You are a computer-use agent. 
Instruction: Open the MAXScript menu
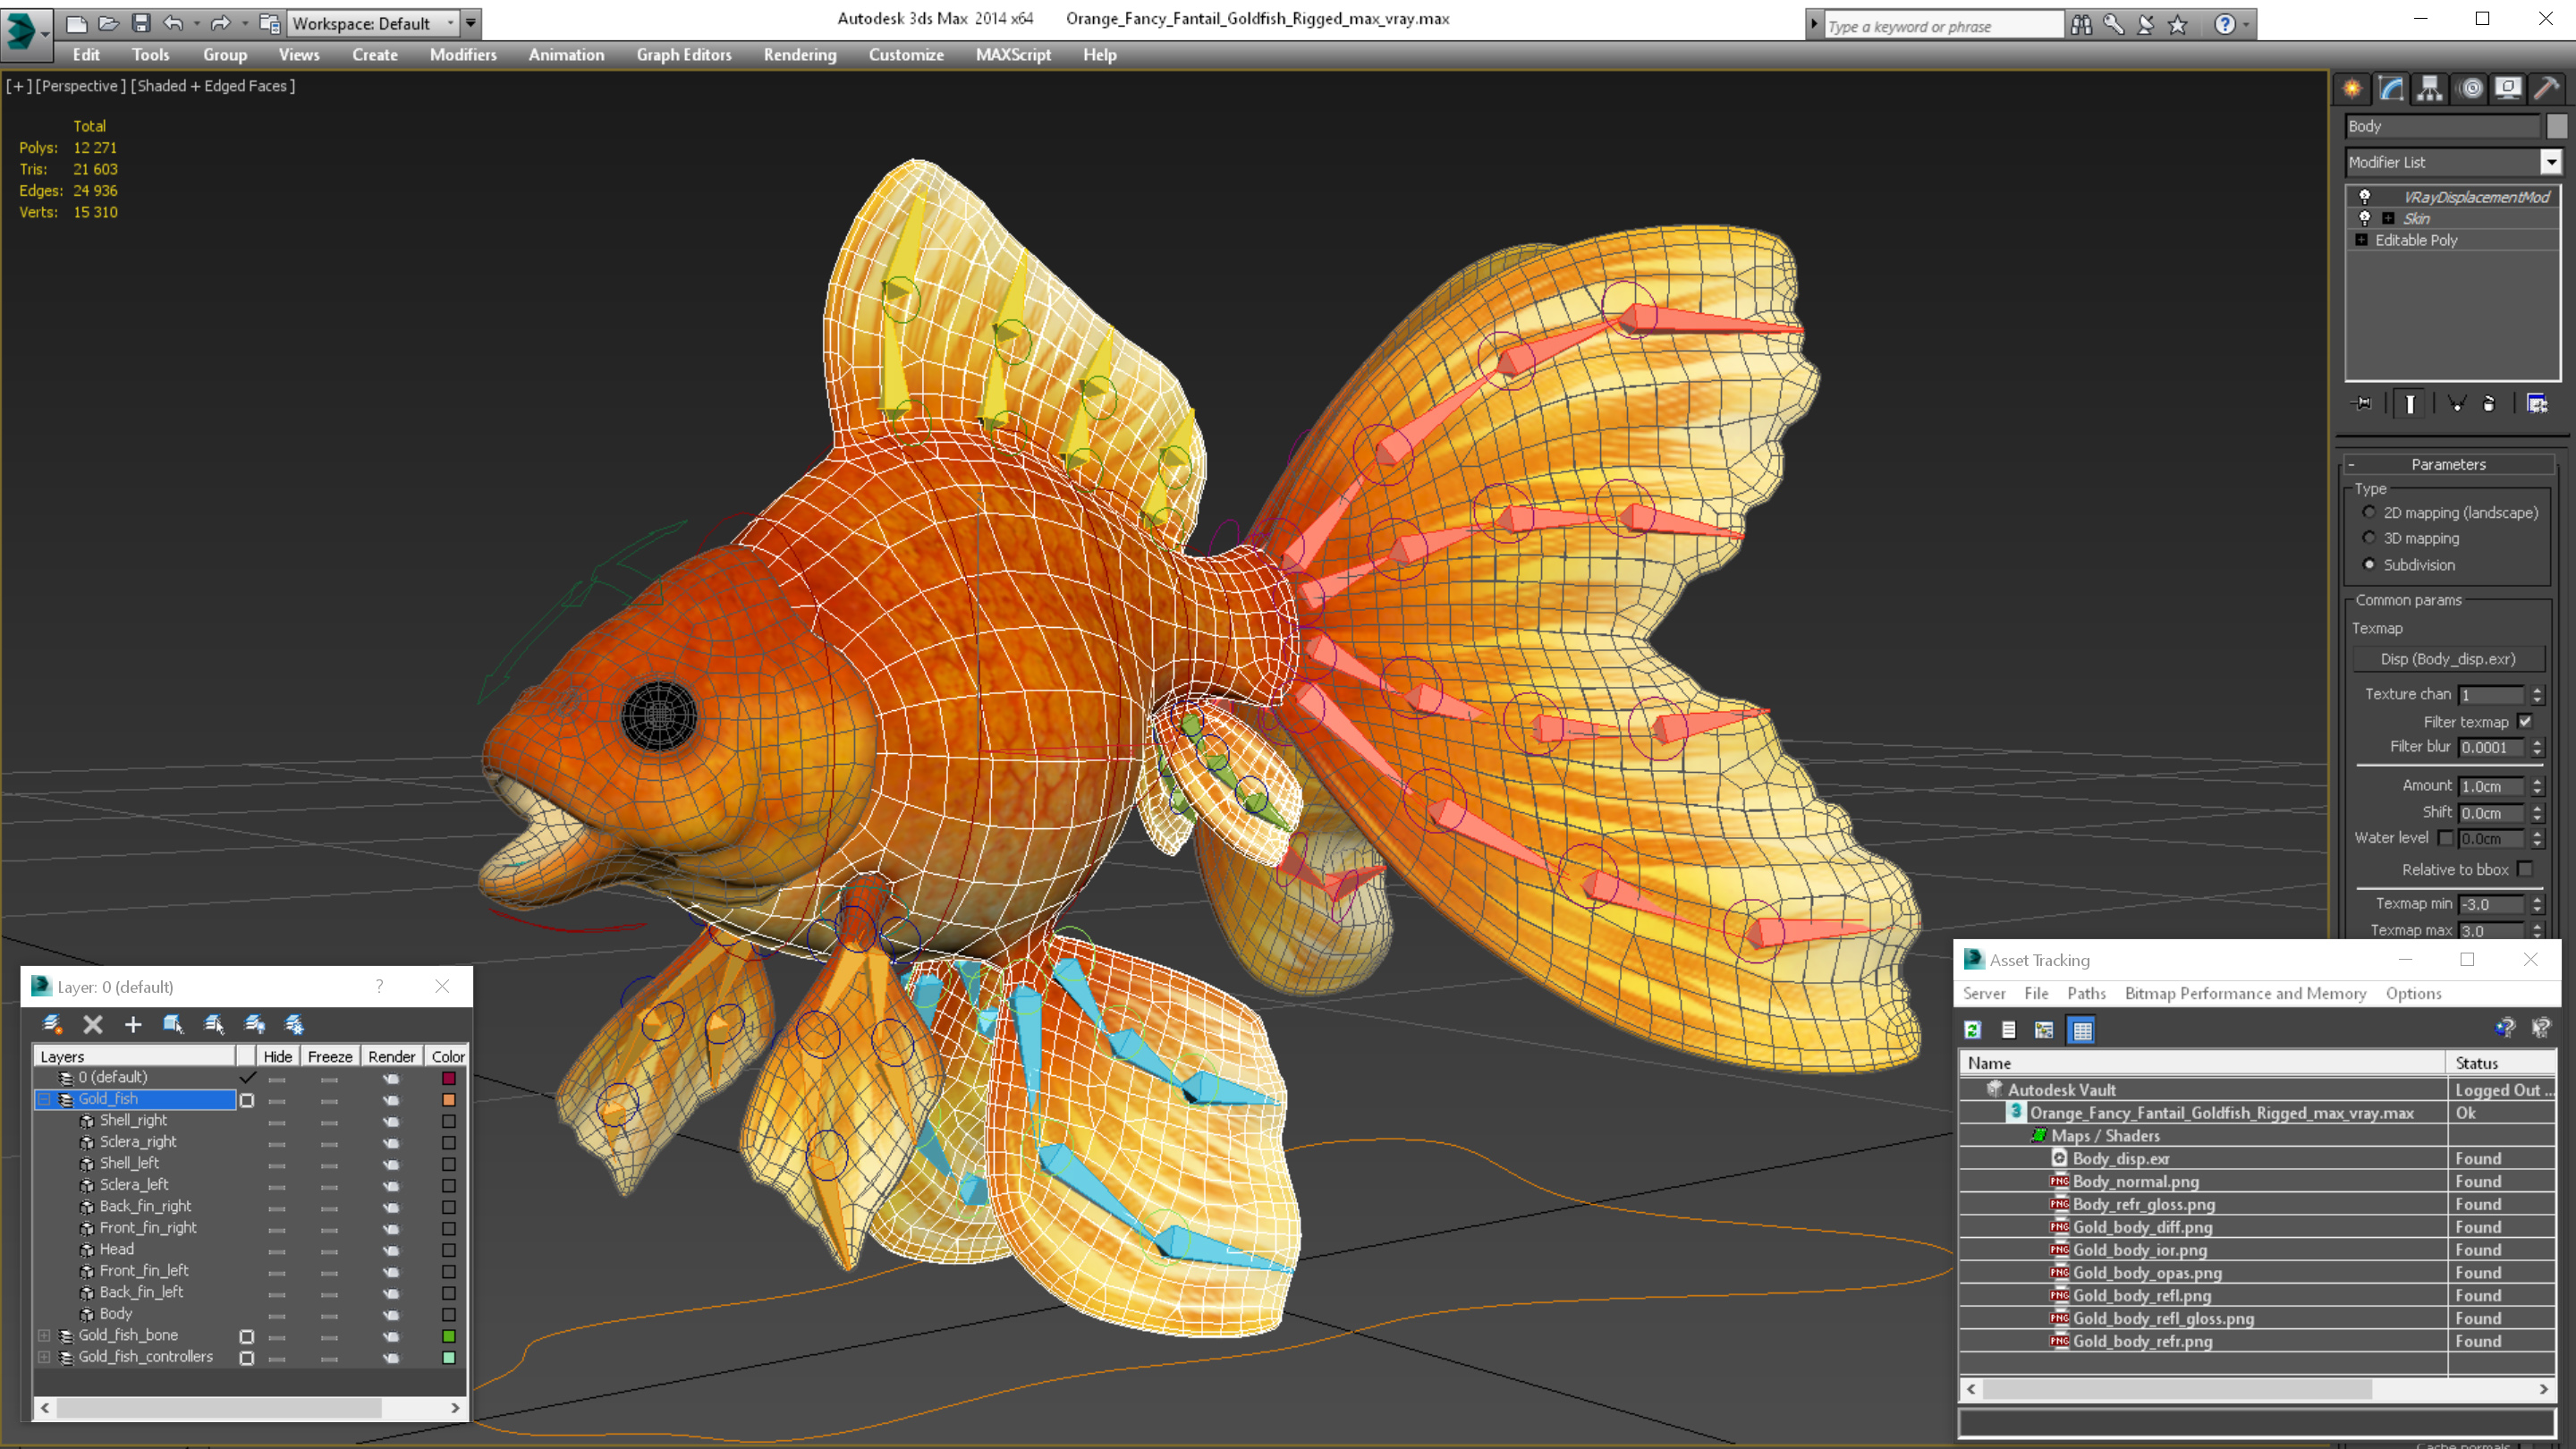click(x=1013, y=55)
